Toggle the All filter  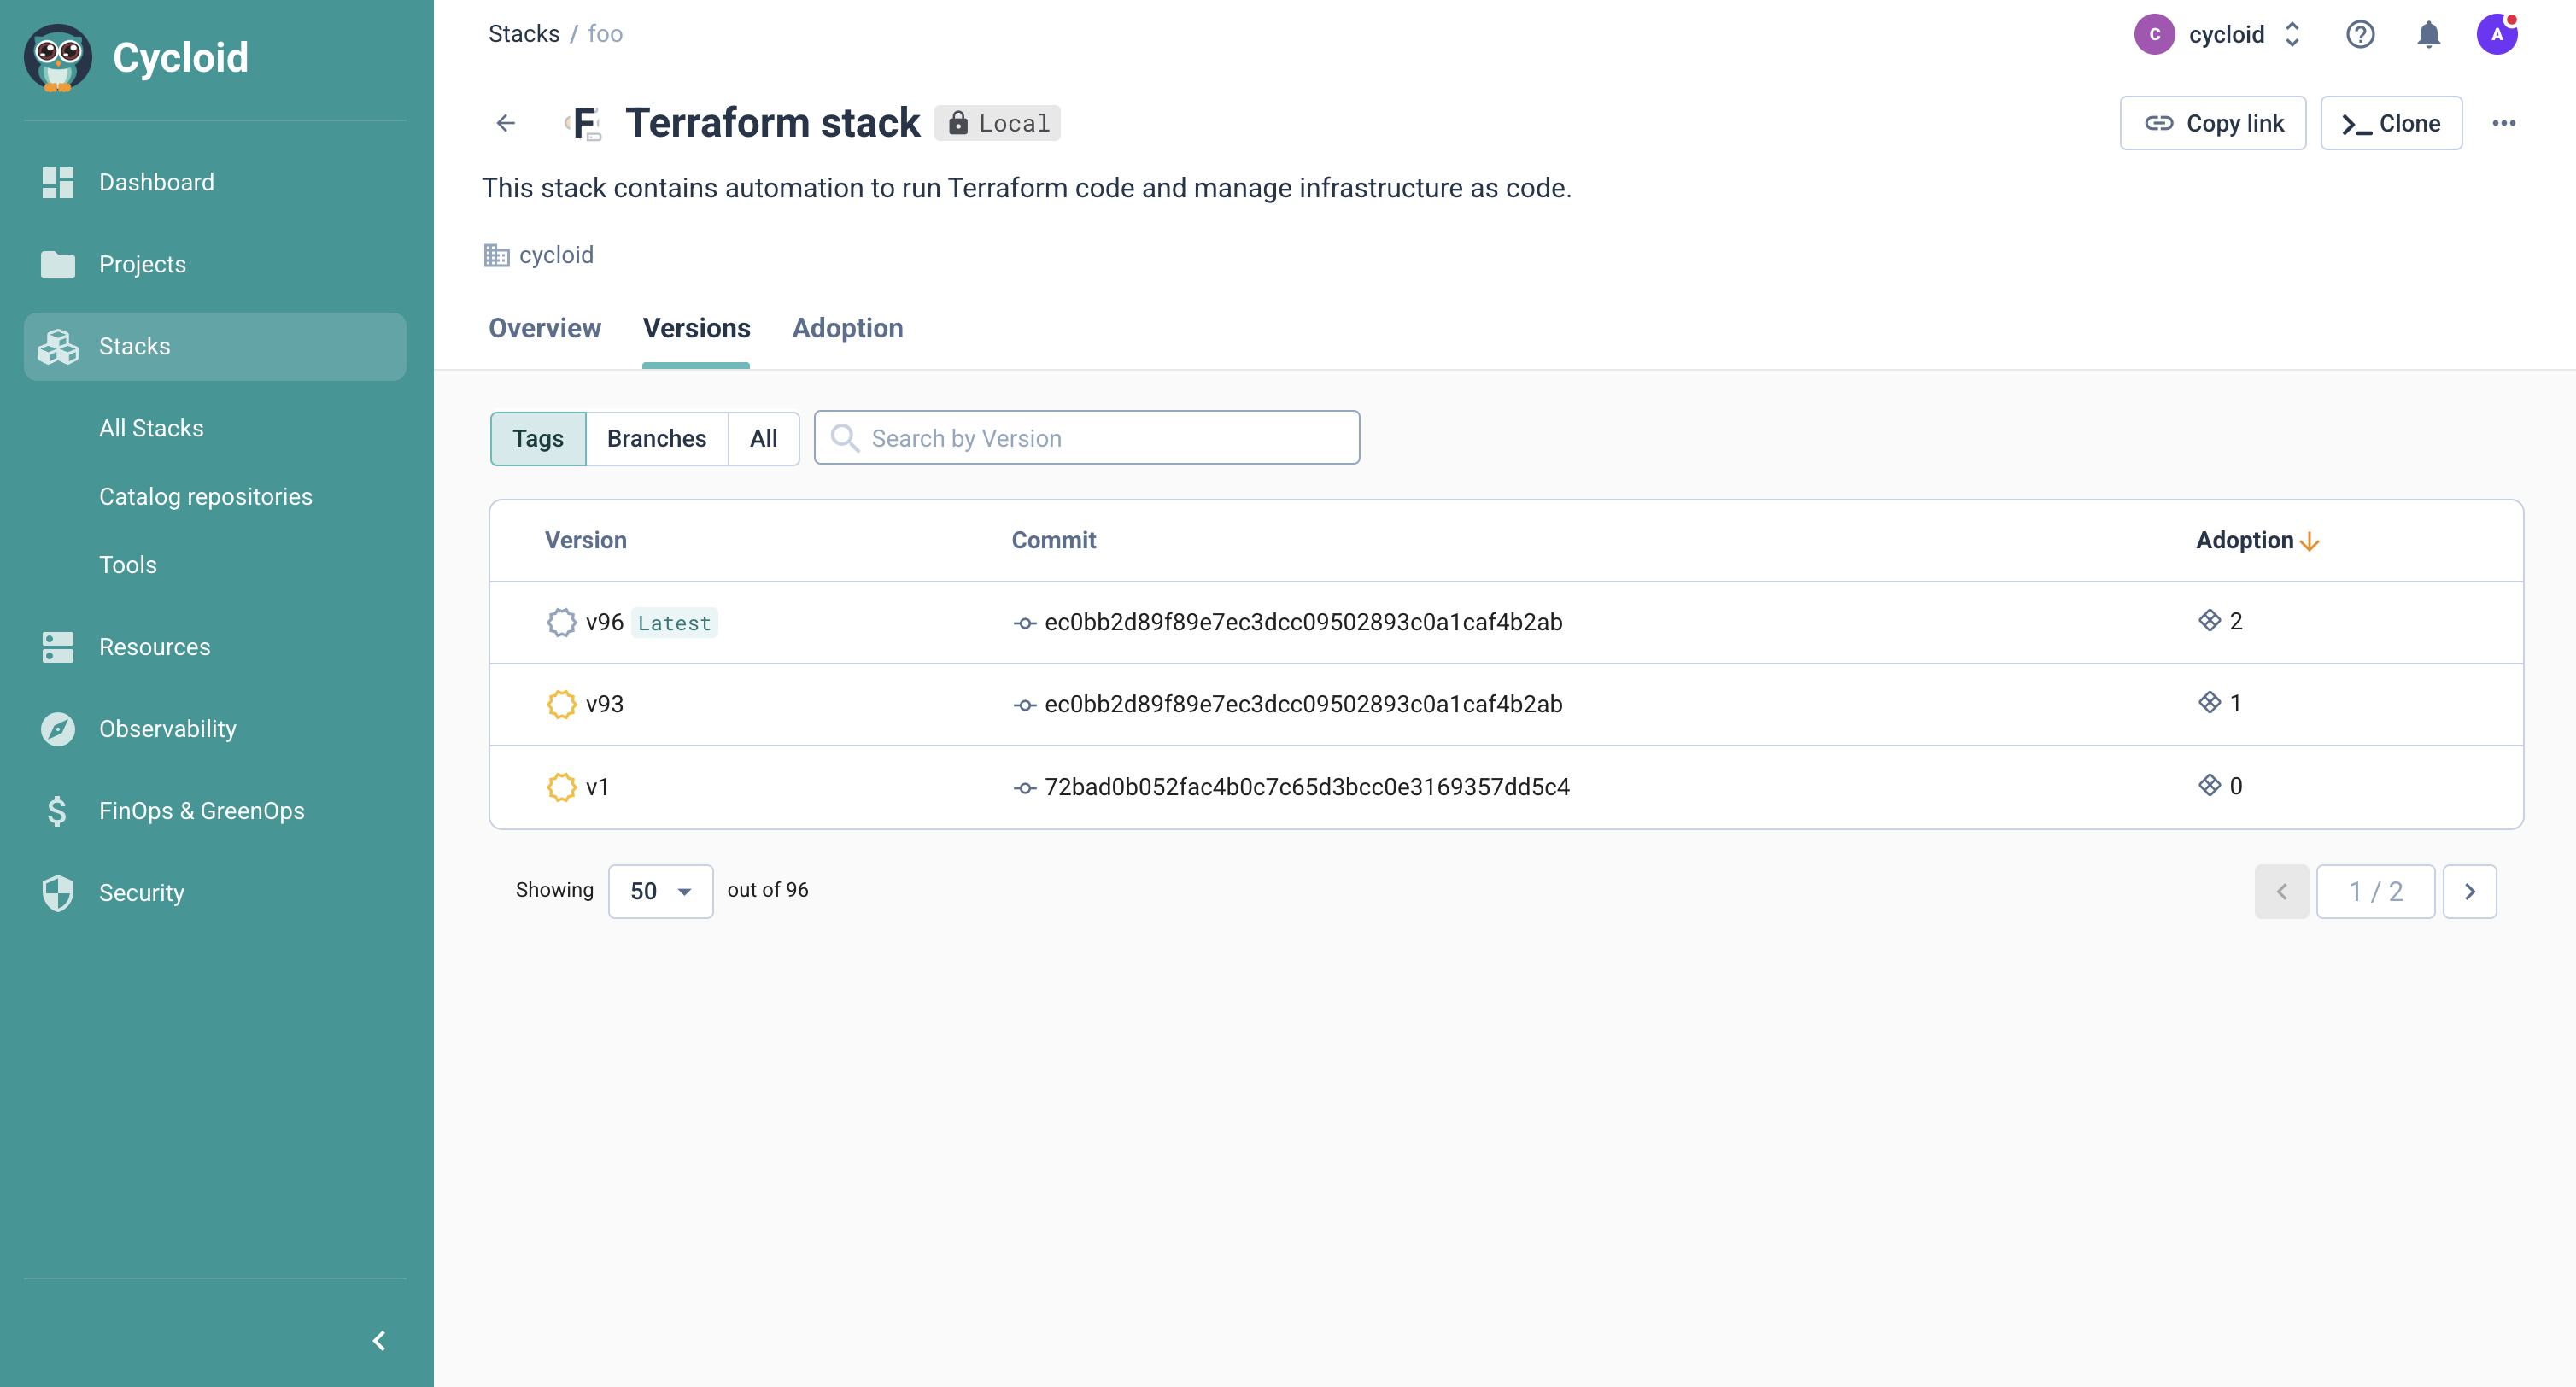tap(764, 438)
